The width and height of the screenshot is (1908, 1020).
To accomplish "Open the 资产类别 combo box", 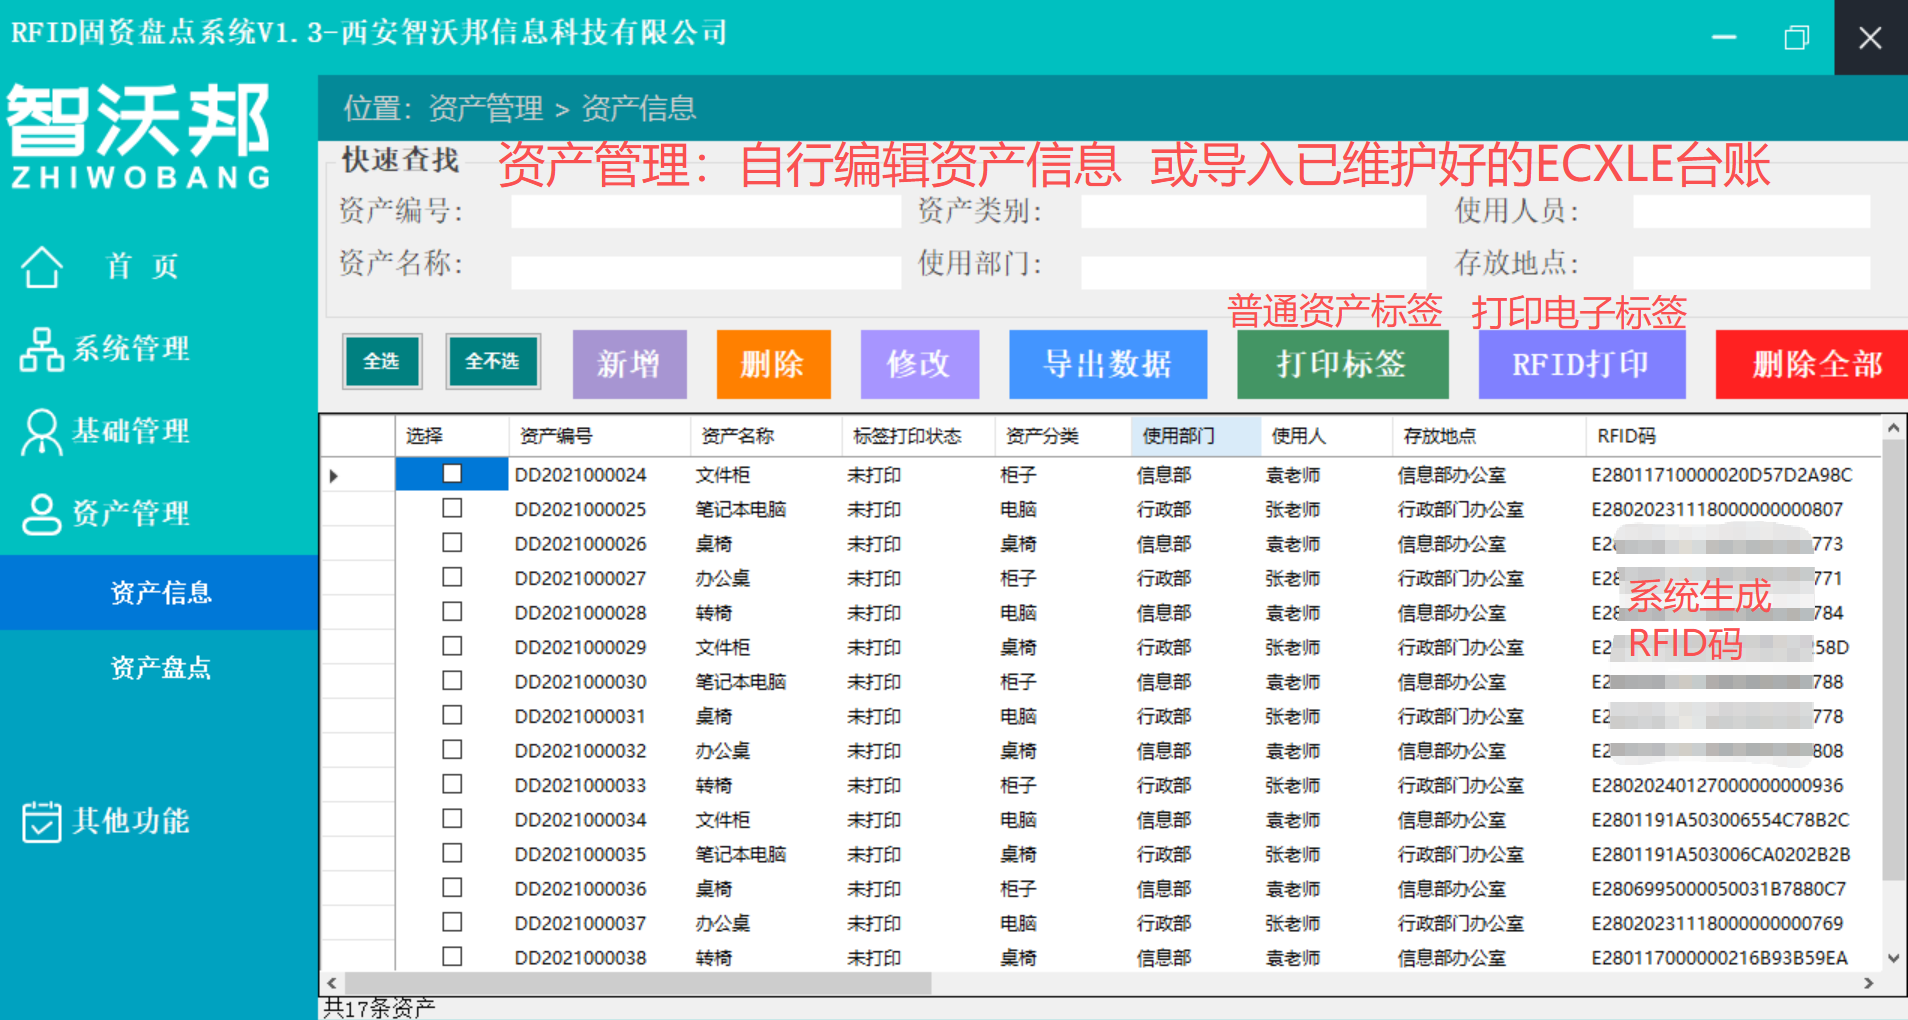I will click(x=1253, y=212).
